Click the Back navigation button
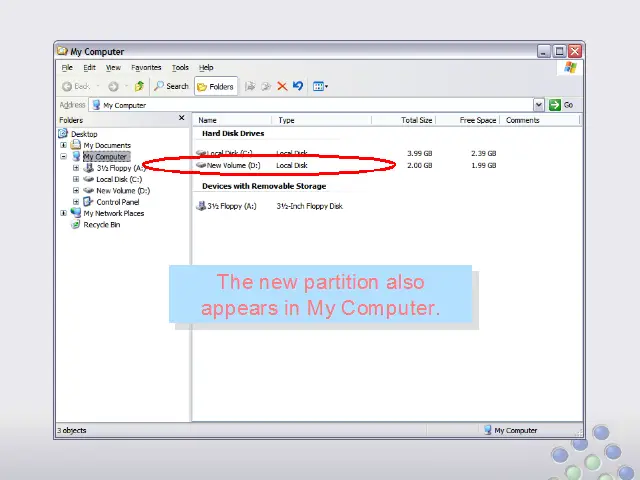640x480 pixels. (76, 87)
